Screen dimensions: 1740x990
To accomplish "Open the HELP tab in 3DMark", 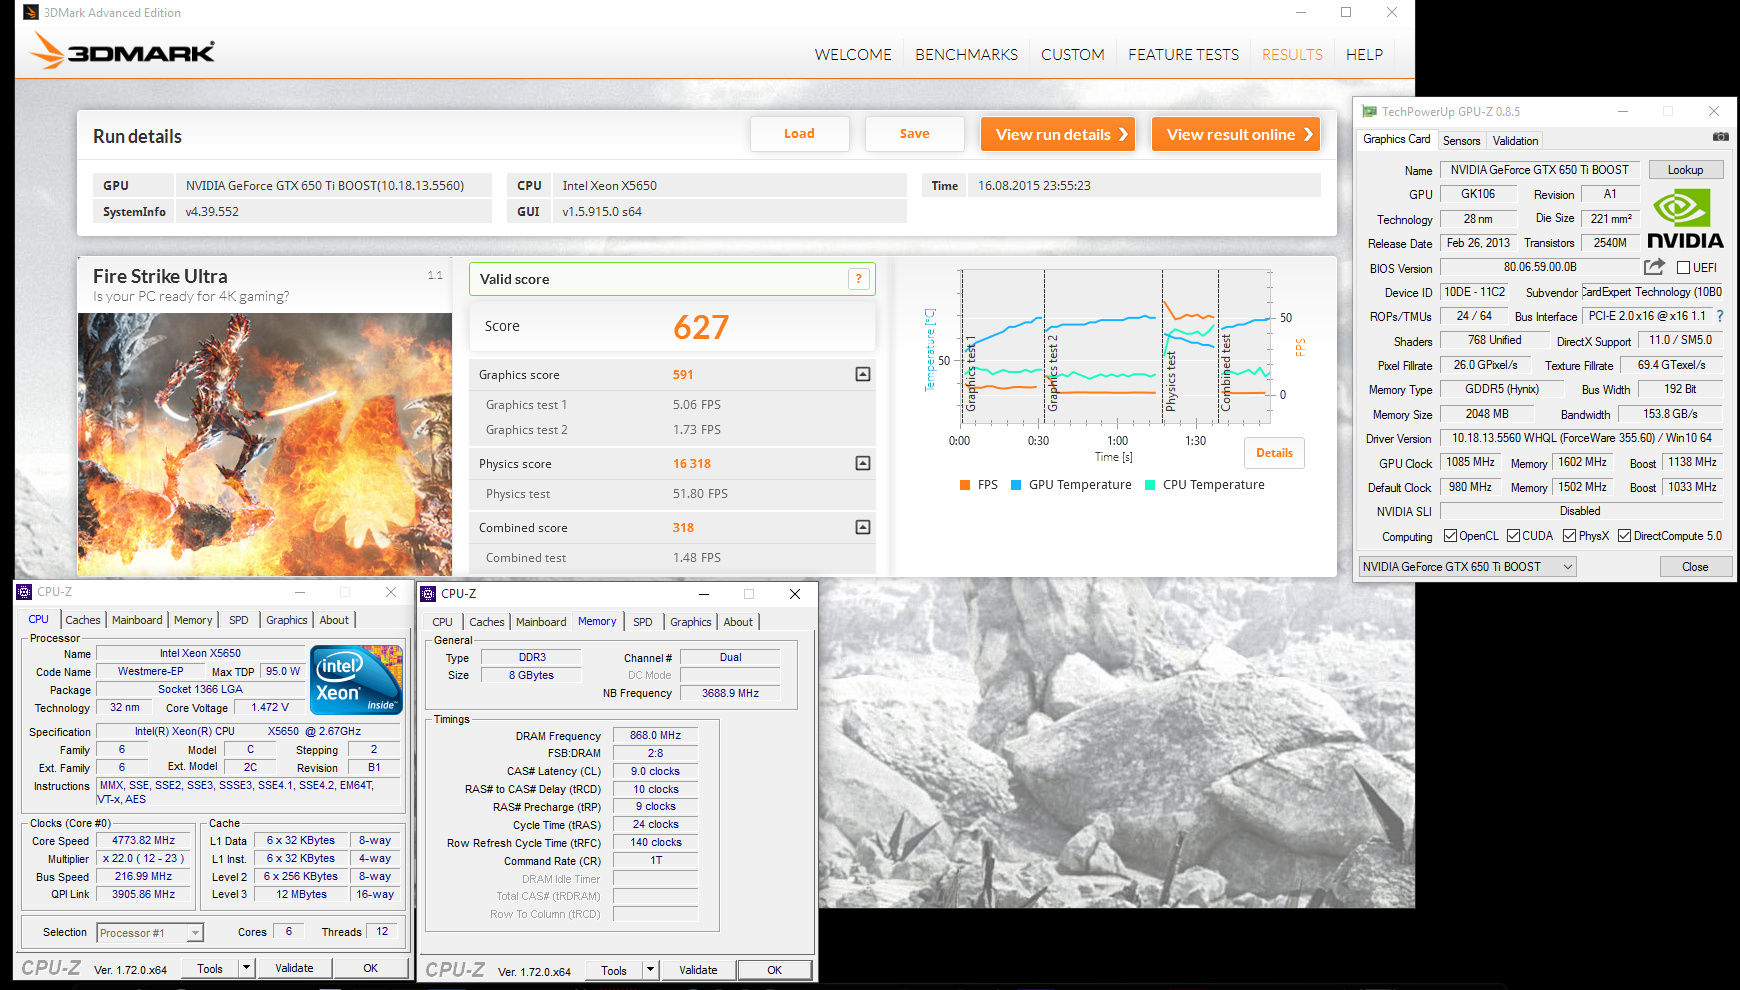I will click(1364, 54).
